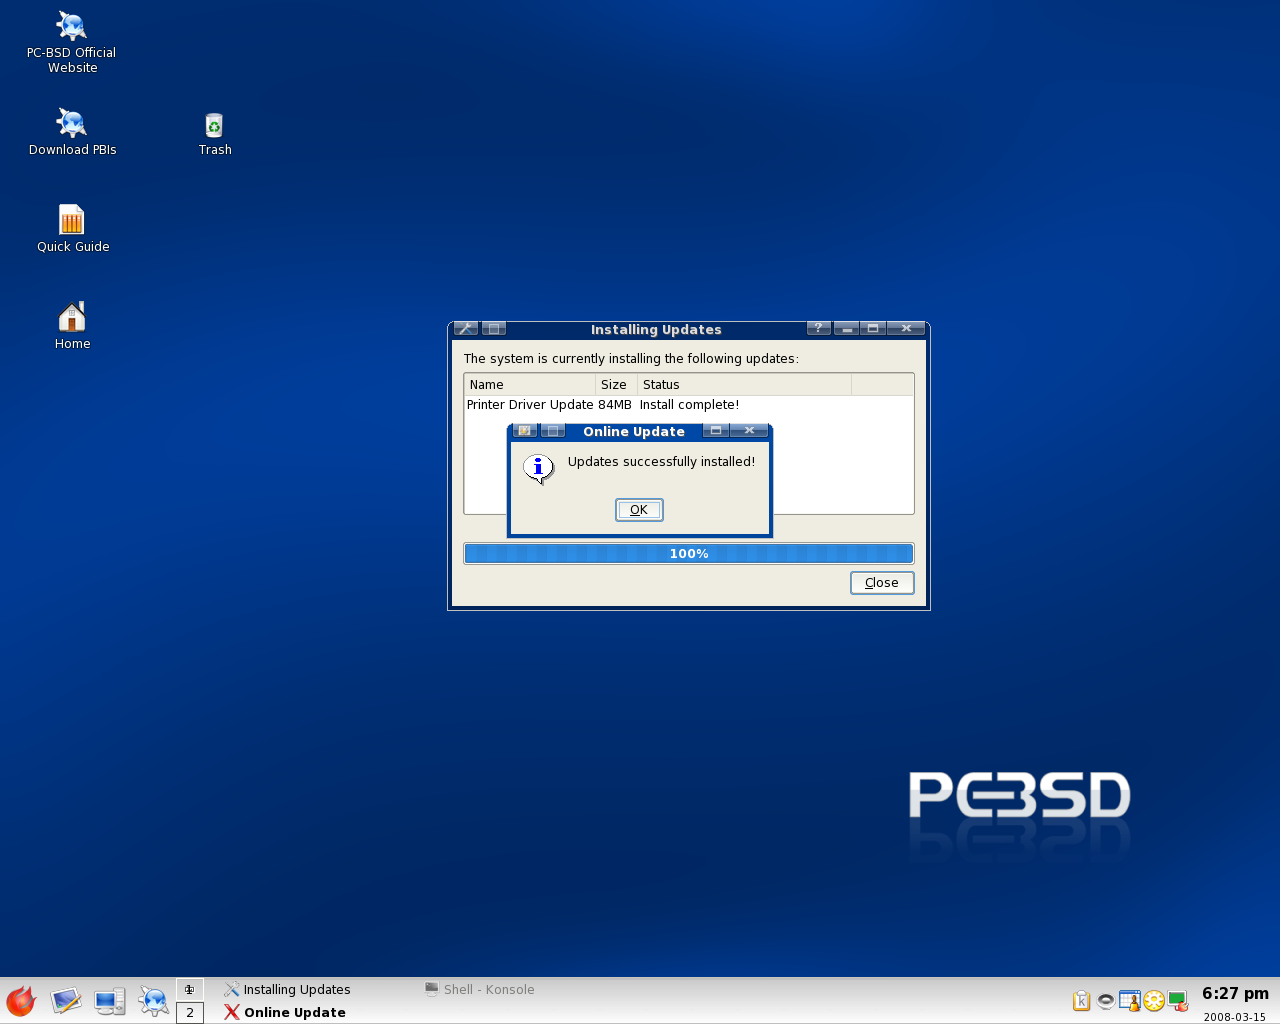The height and width of the screenshot is (1024, 1280).
Task: Maximize the Online Update dialog
Action: 716,431
